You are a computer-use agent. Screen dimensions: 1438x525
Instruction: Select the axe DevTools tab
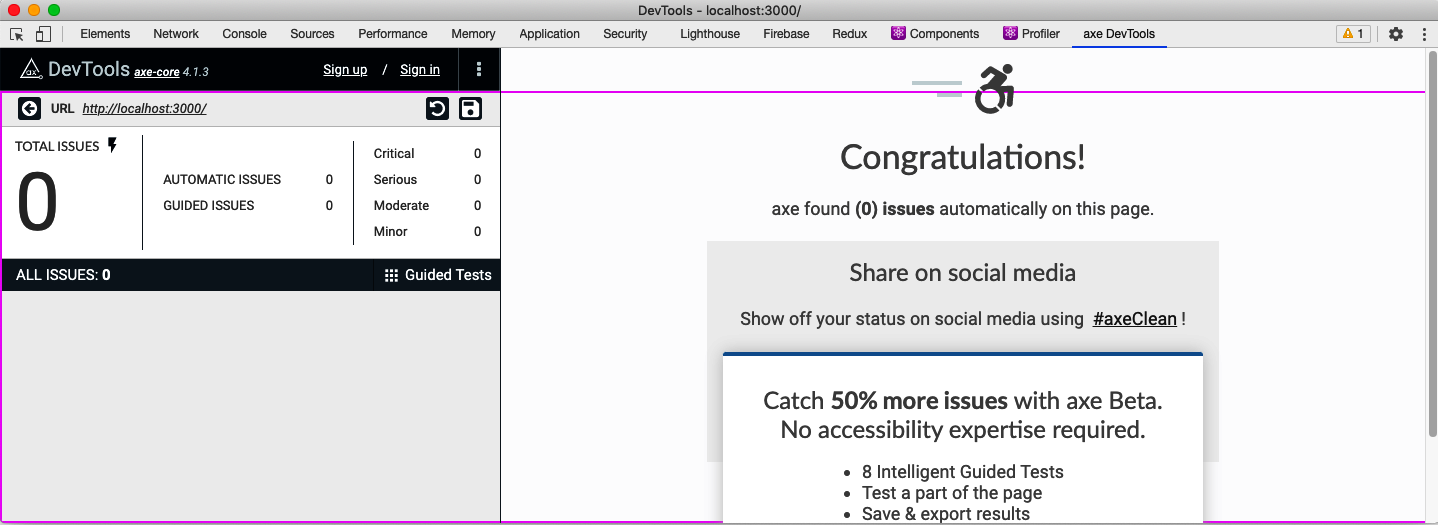point(1119,34)
